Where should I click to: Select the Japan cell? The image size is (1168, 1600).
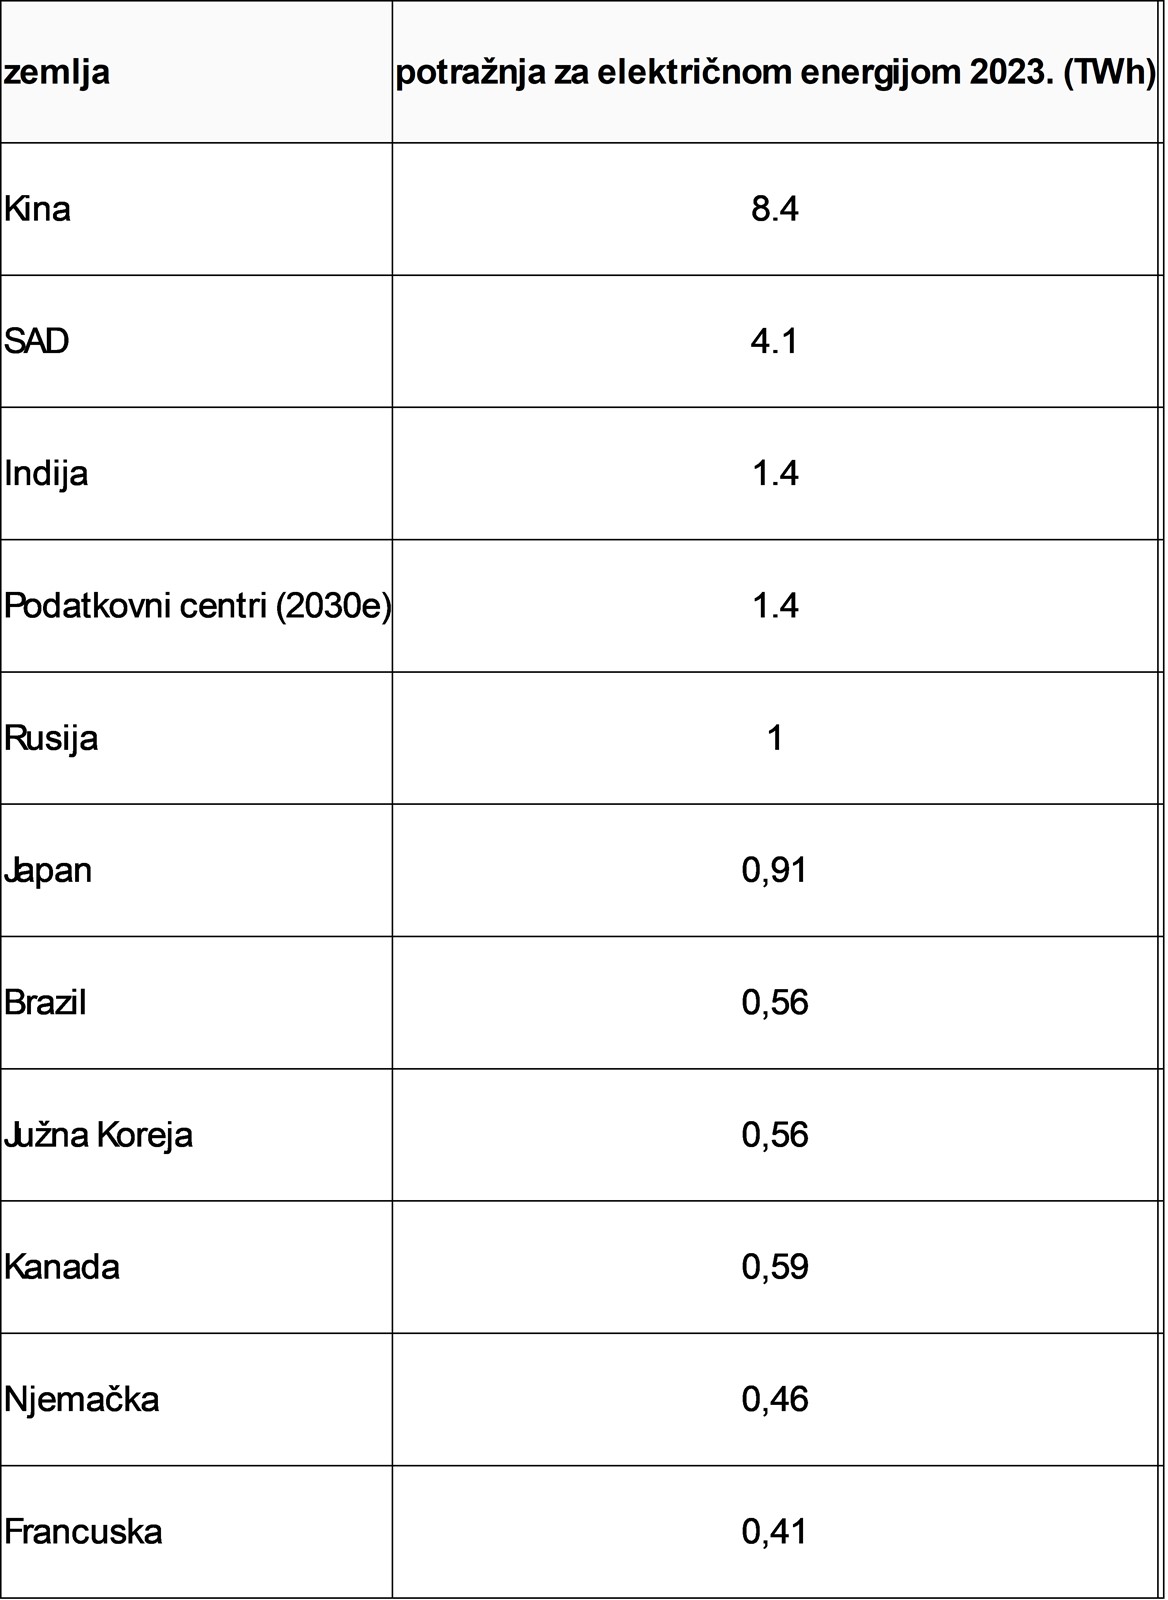196,870
